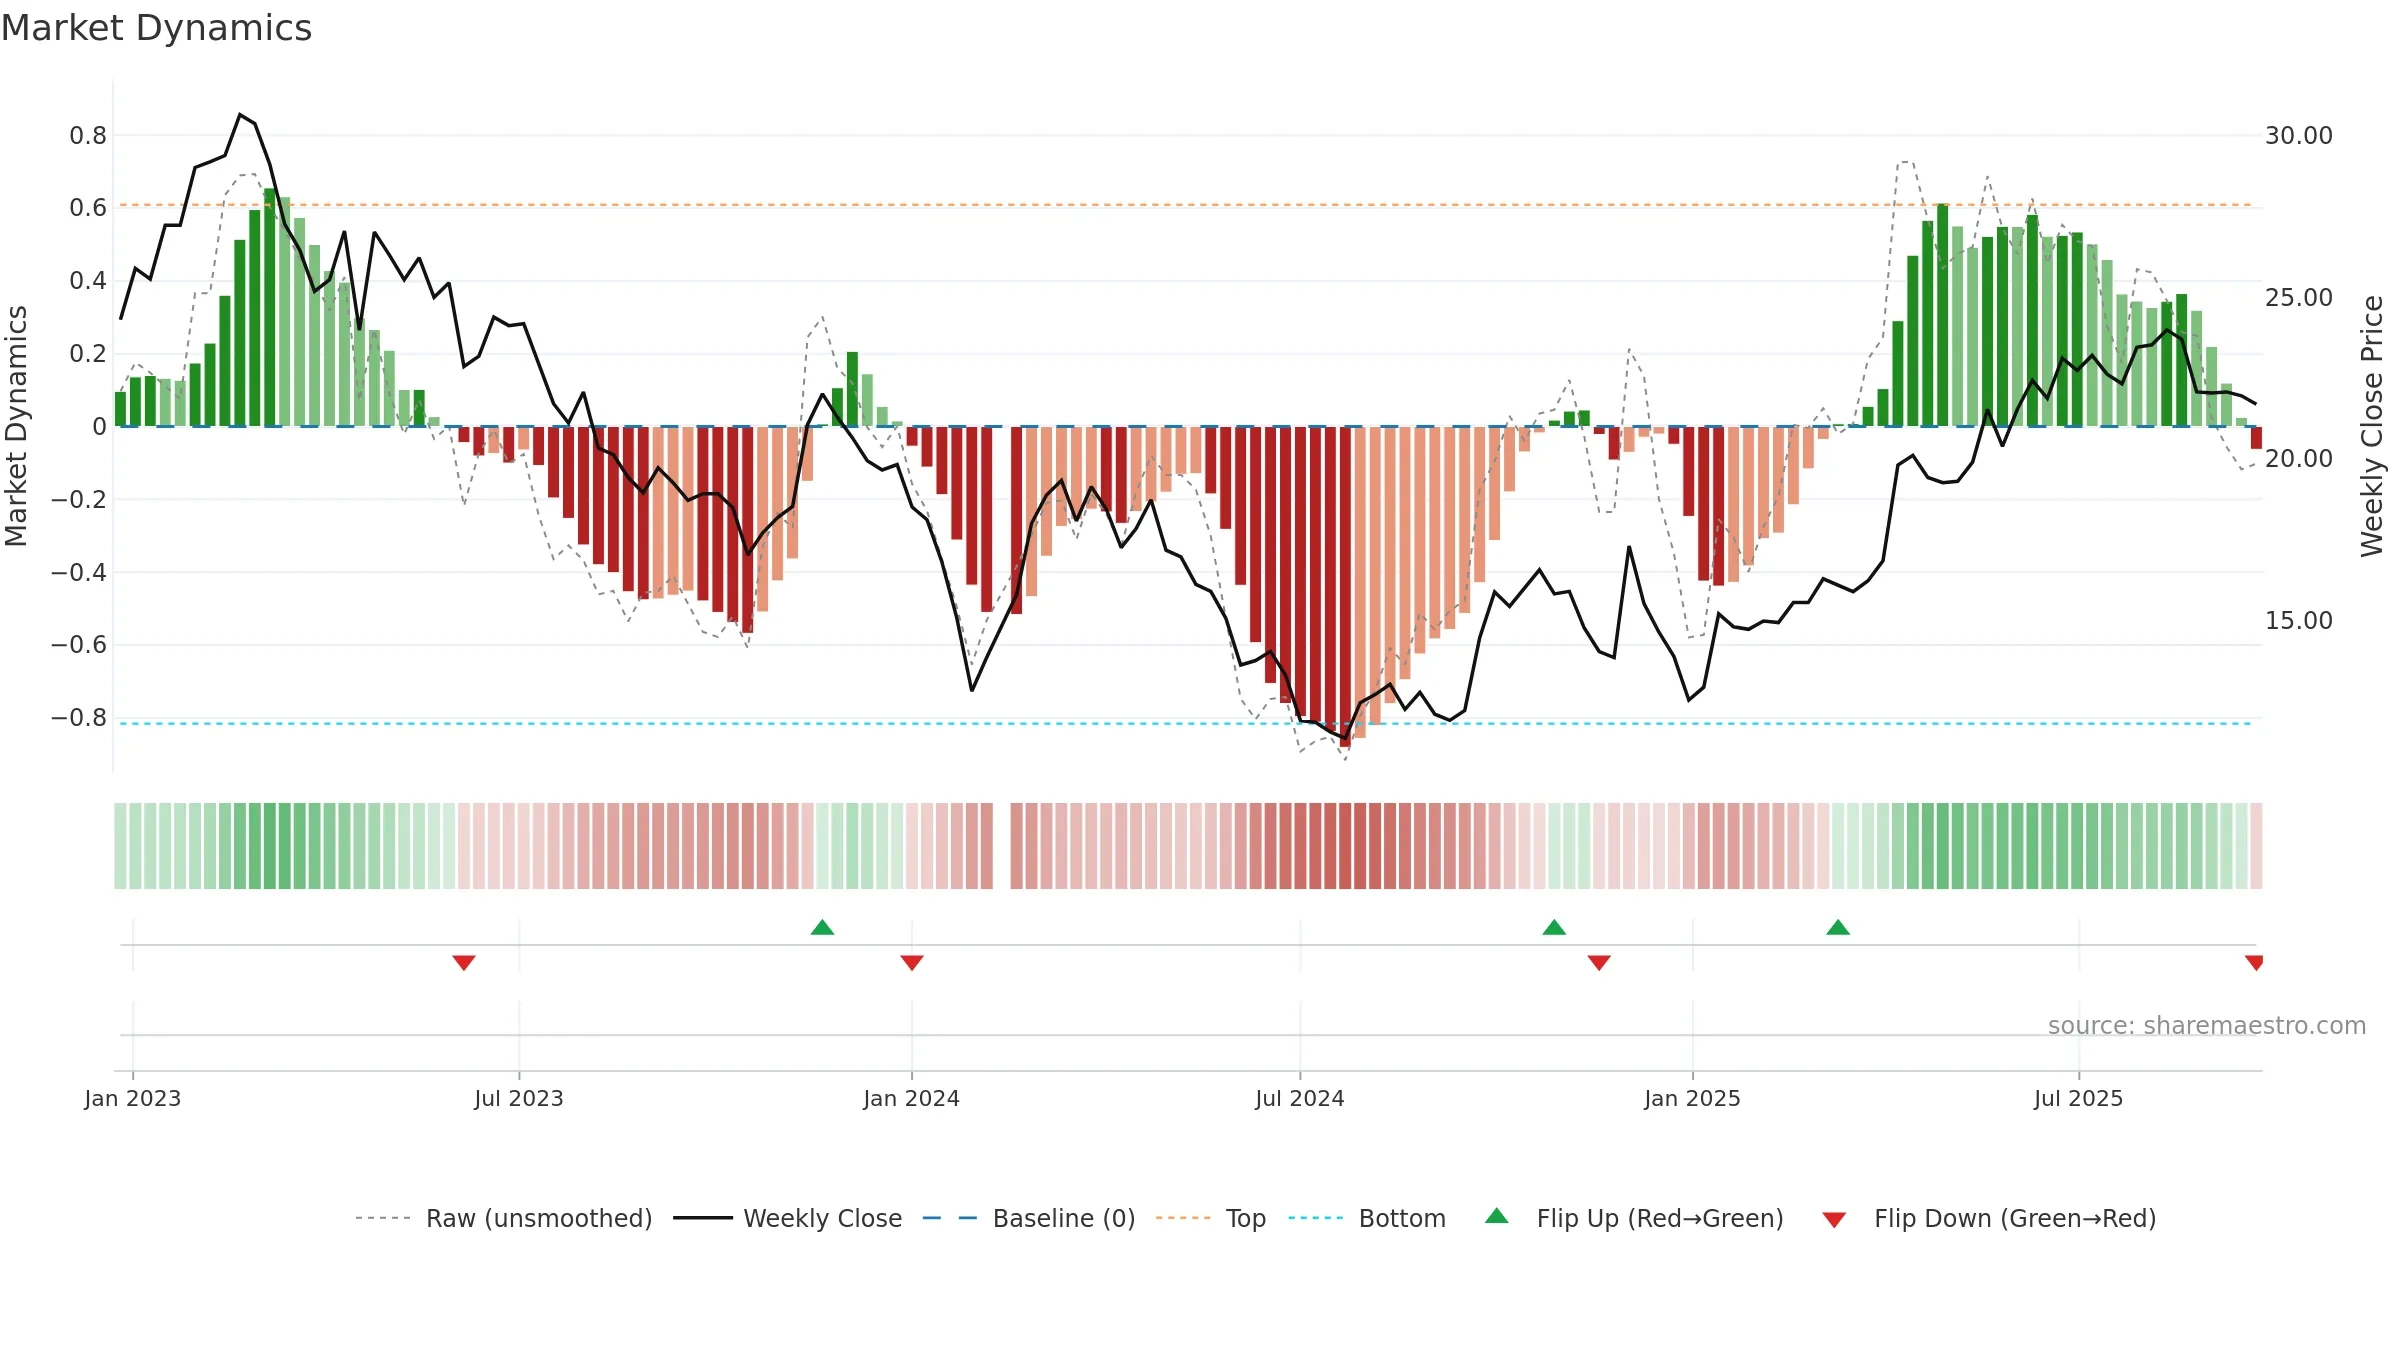This screenshot has height=1350, width=2400.
Task: Click the Jan 2024 axis label
Action: click(912, 1098)
